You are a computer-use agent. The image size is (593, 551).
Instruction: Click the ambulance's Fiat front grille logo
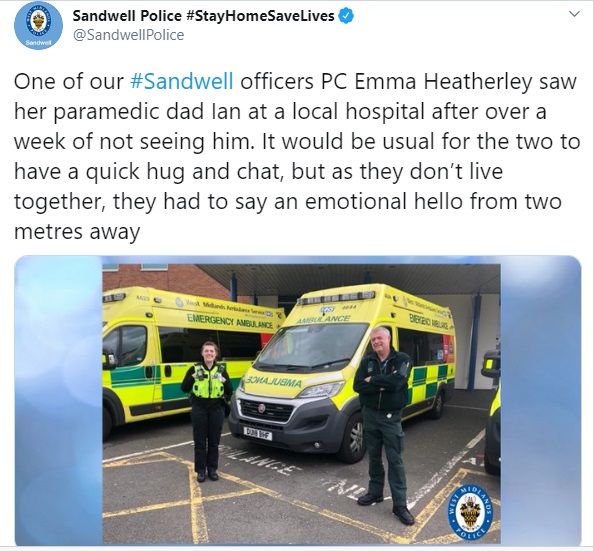(x=262, y=408)
